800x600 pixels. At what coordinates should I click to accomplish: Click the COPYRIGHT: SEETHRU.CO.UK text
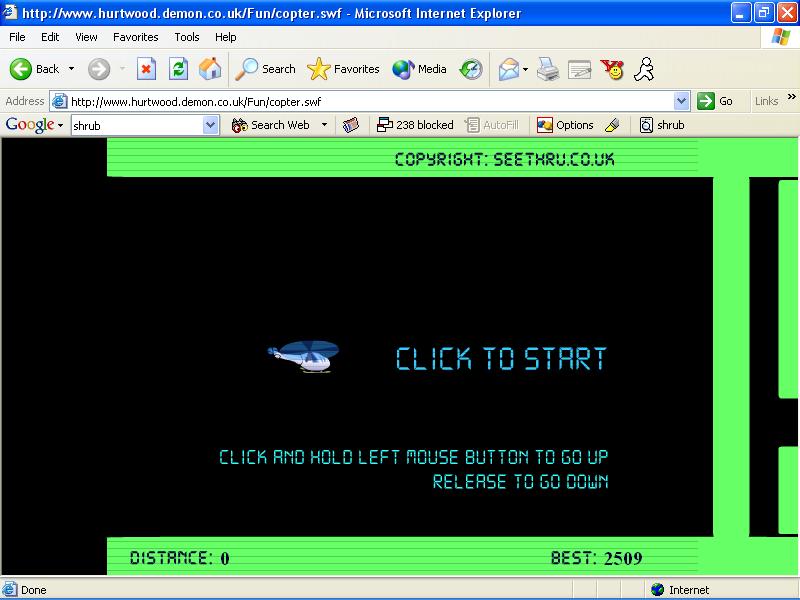(x=505, y=160)
